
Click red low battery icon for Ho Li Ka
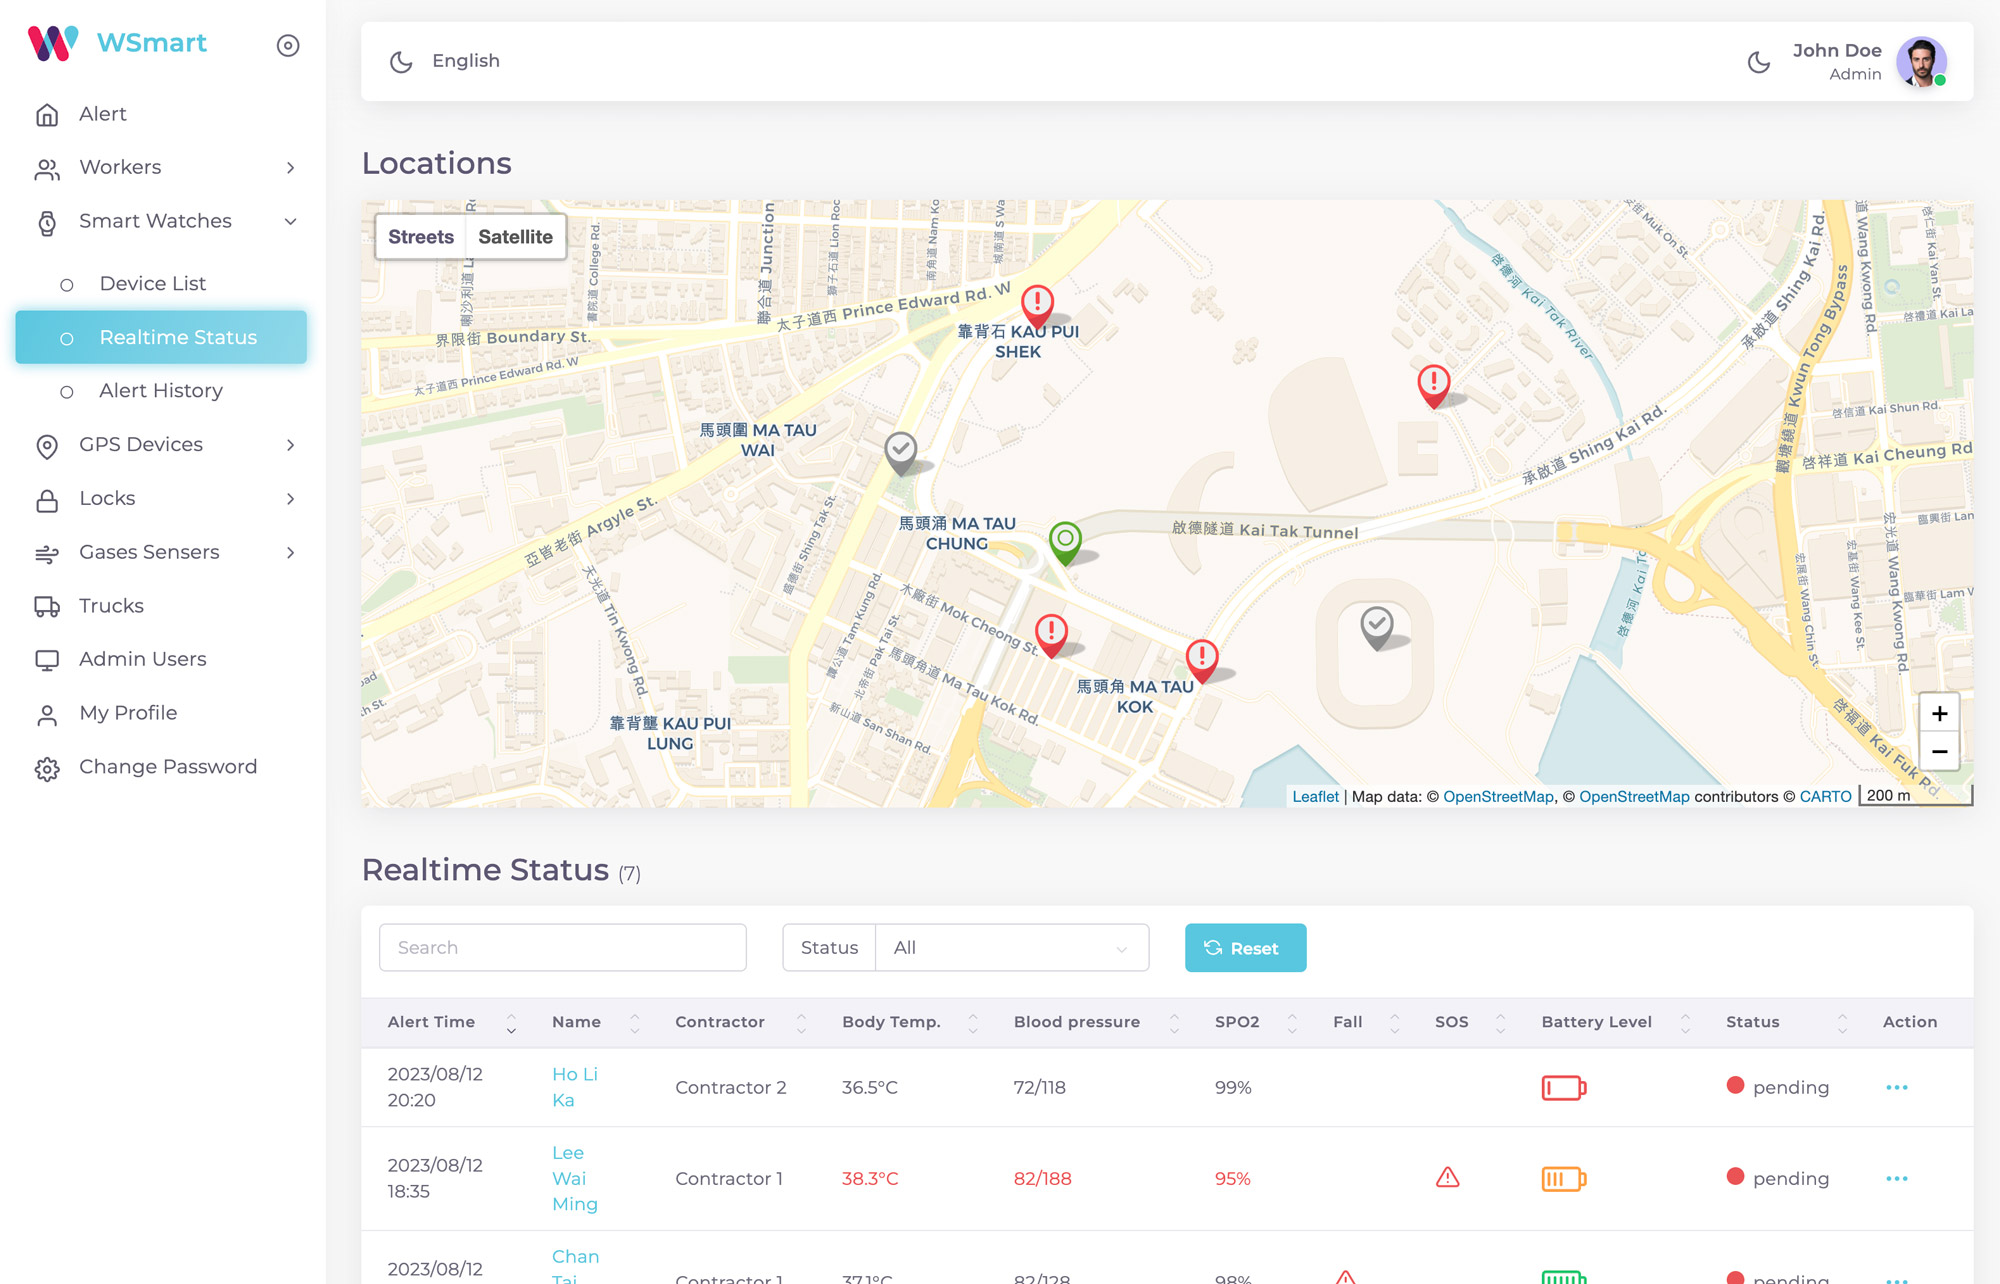pyautogui.click(x=1564, y=1087)
